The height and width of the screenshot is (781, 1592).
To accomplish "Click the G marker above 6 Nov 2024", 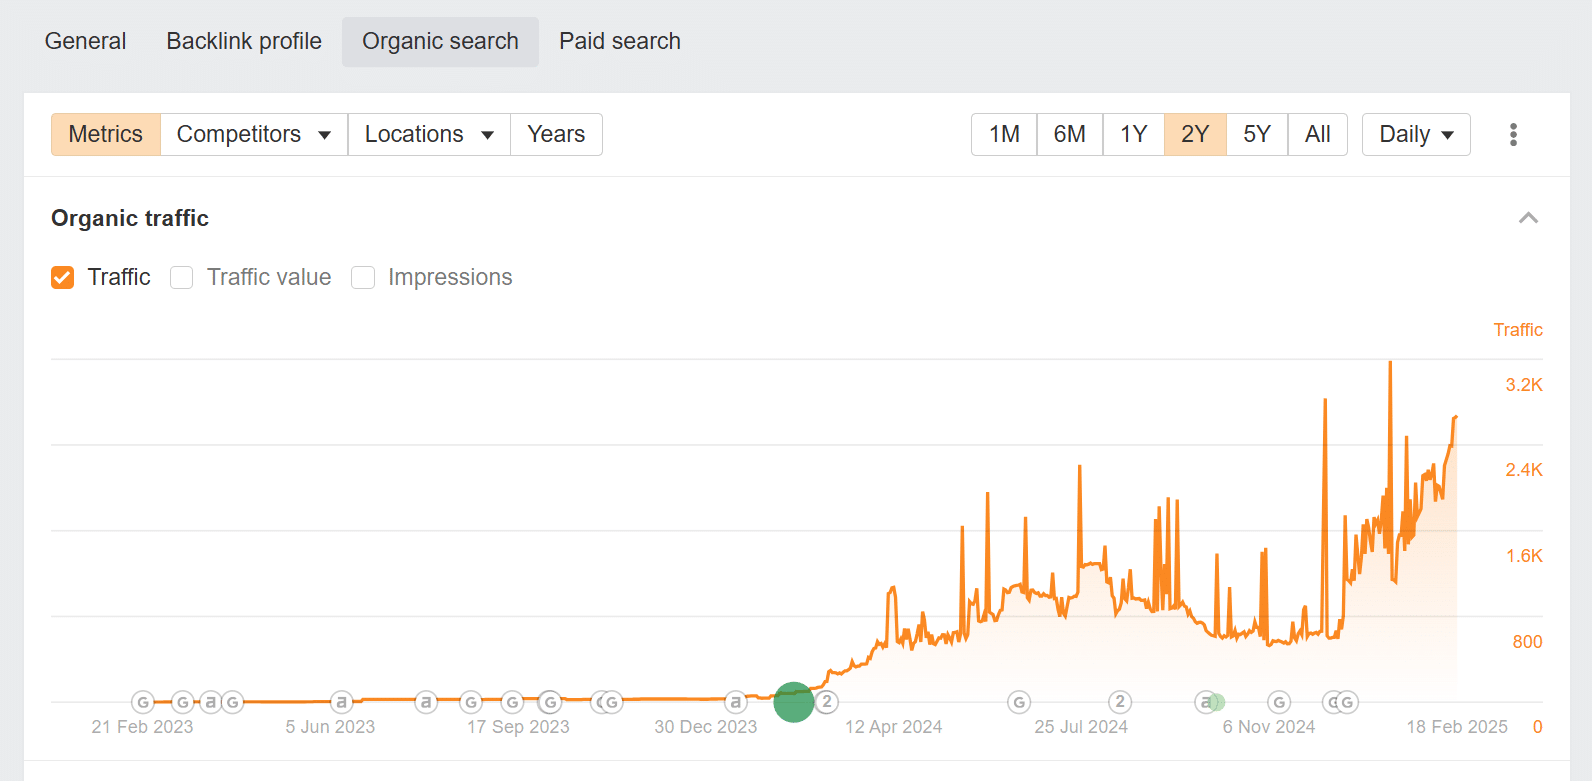I will (1279, 702).
